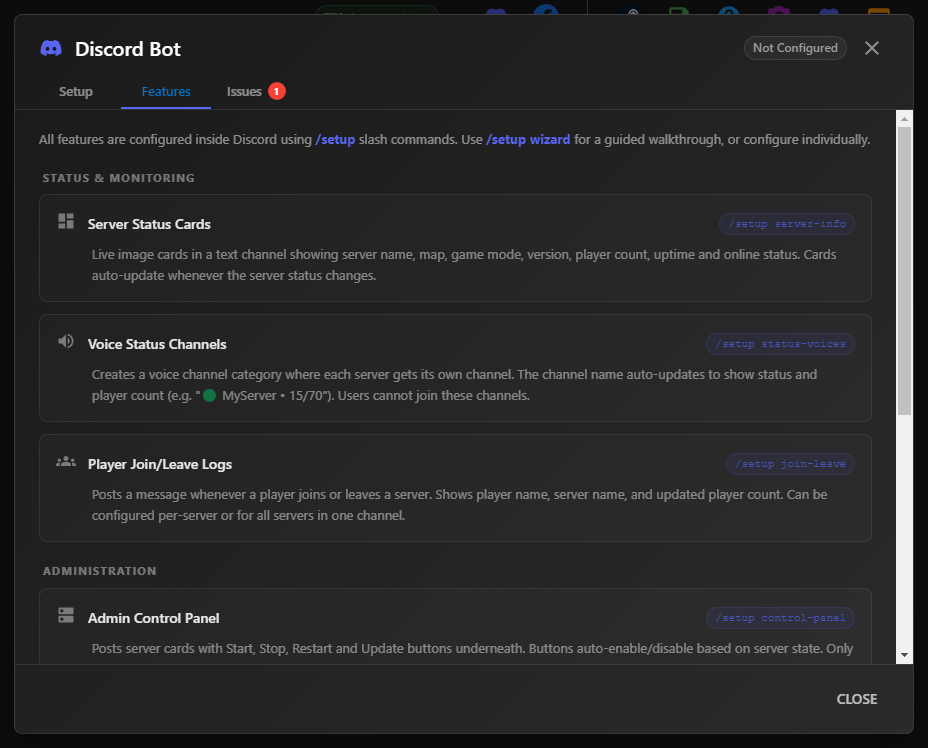Click the Admin Control Panel title
The height and width of the screenshot is (748, 928).
pos(153,618)
